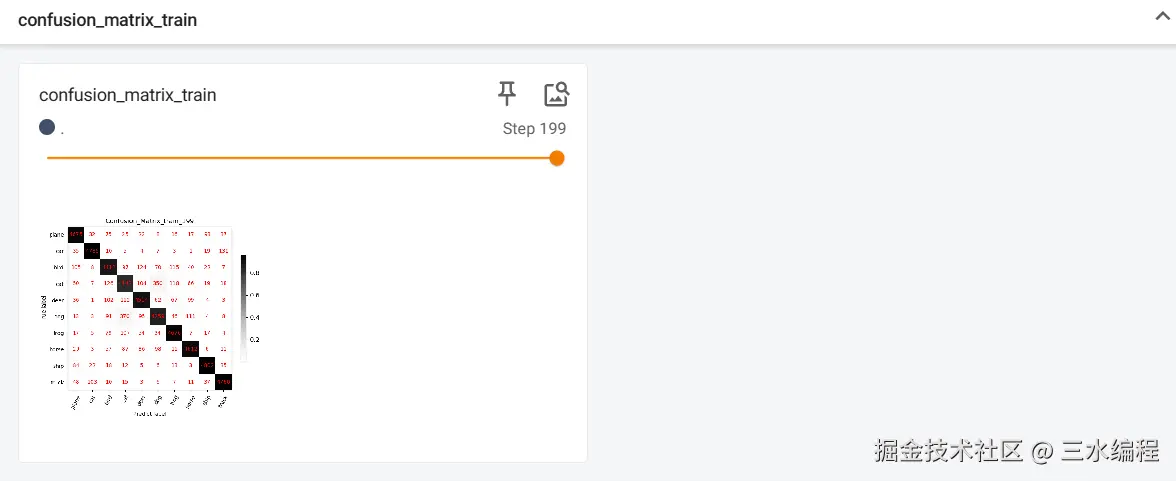The height and width of the screenshot is (481, 1176).
Task: Click the dark run color dot
Action: [47, 128]
